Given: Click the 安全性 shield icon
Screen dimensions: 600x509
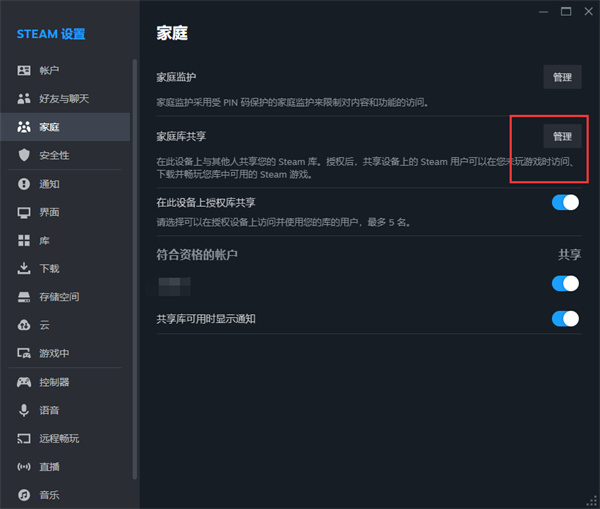Looking at the screenshot, I should (24, 155).
